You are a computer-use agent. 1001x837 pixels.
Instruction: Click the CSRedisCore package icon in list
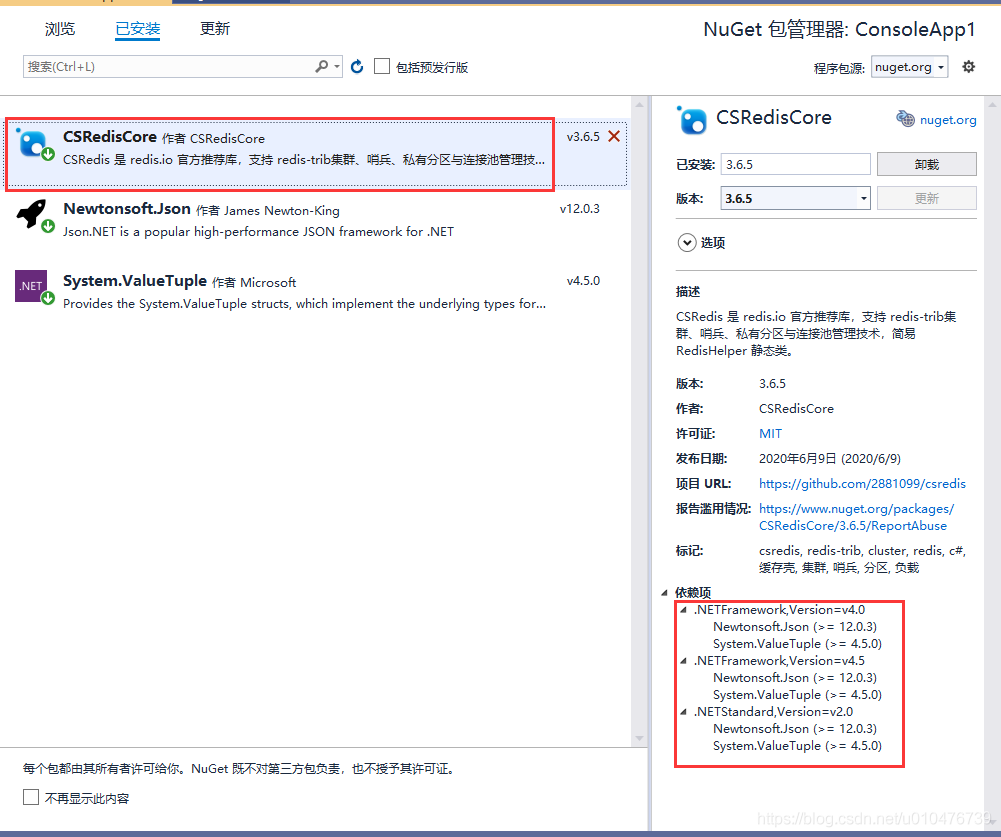click(34, 144)
